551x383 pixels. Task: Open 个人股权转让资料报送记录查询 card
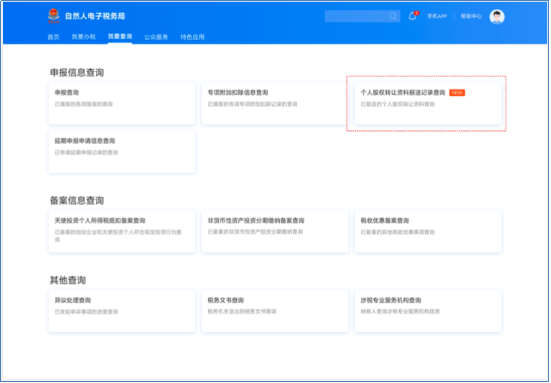point(428,103)
